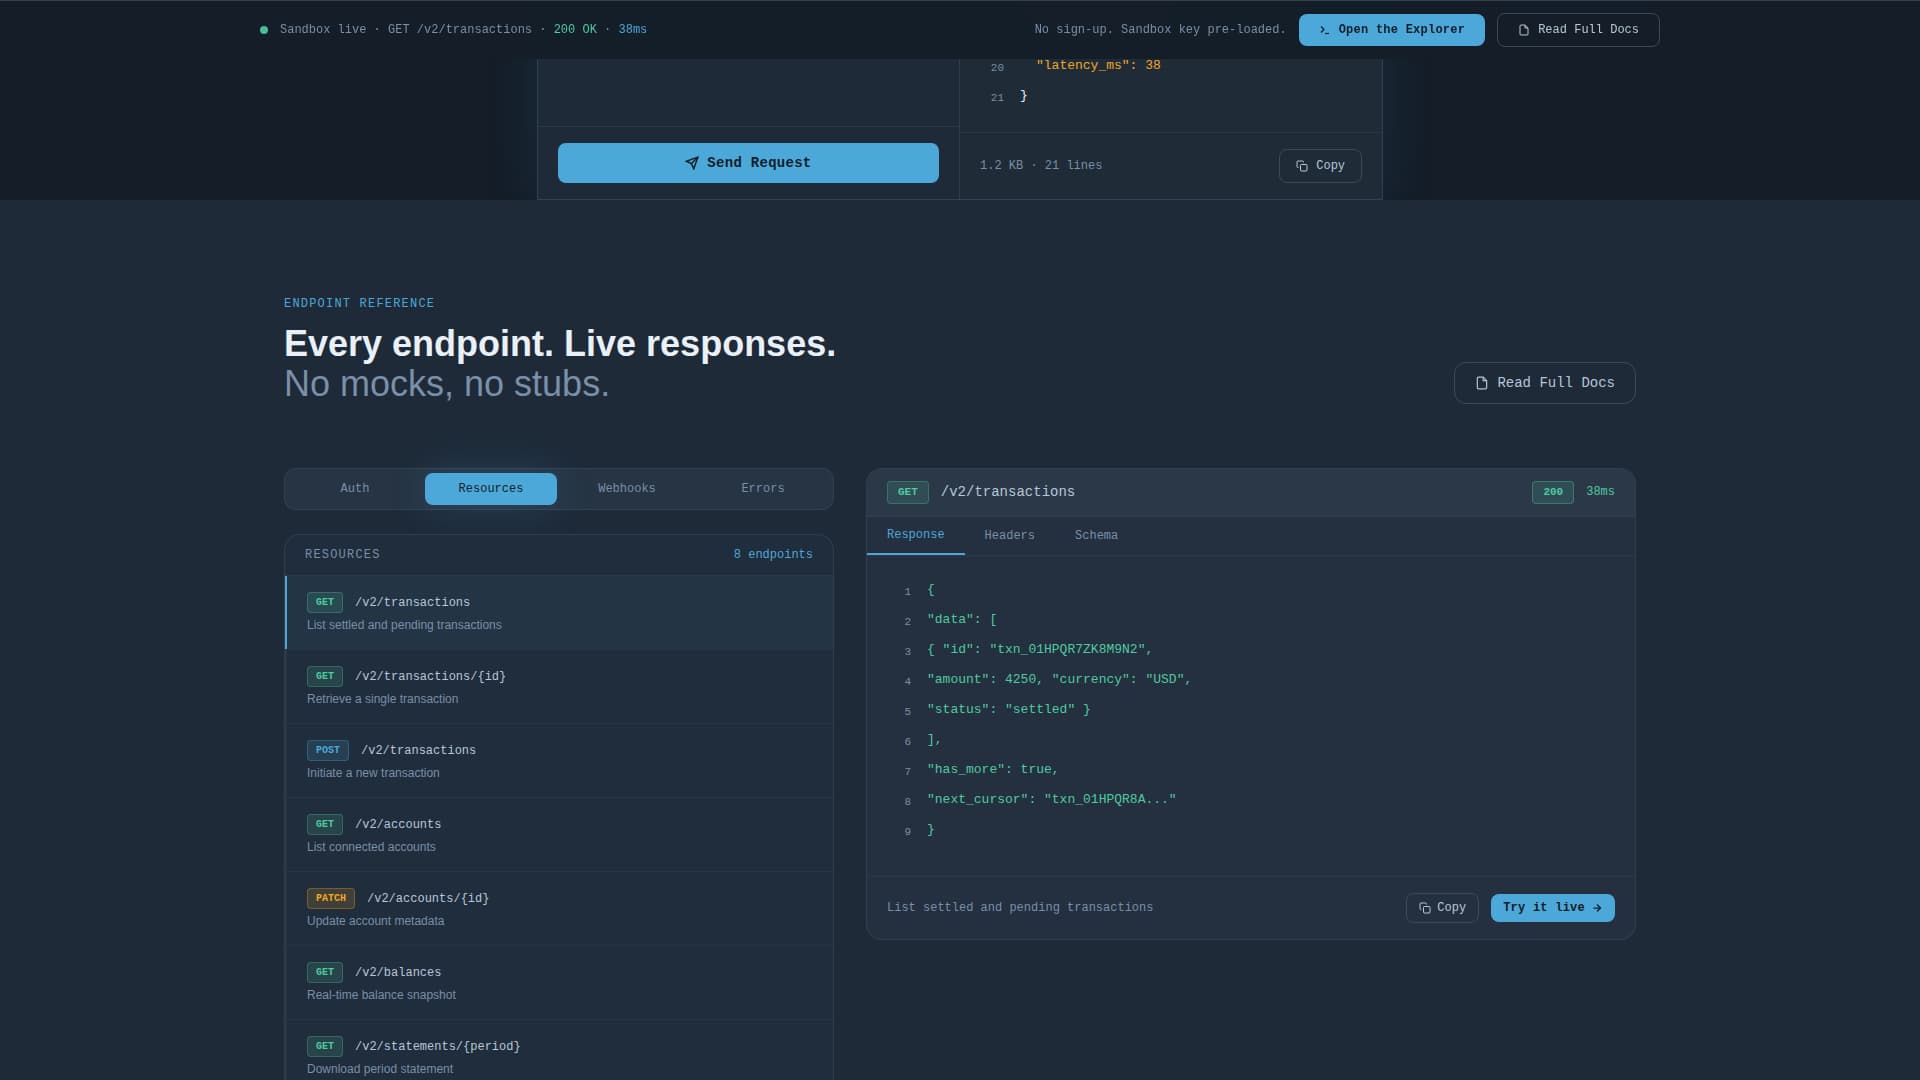Send the request with Send Request button
This screenshot has width=1920, height=1080.
click(x=748, y=163)
